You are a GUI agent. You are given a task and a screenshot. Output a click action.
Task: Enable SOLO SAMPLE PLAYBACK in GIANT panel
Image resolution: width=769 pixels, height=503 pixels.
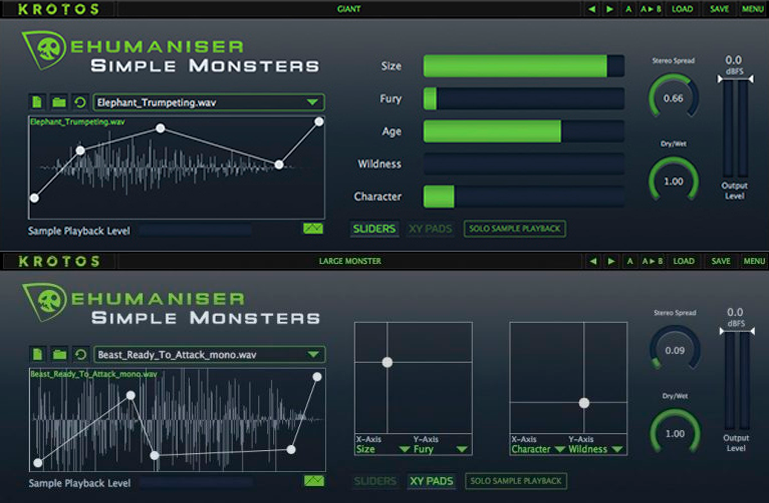pyautogui.click(x=514, y=228)
